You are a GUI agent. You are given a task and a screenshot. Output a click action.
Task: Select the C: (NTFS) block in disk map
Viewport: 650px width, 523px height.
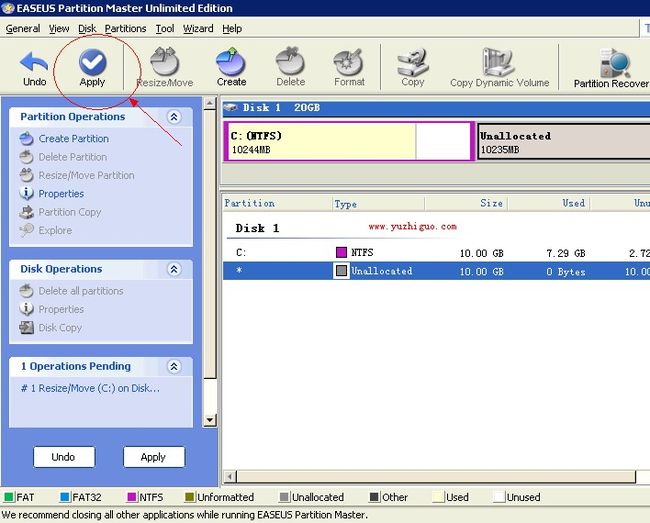(x=349, y=141)
